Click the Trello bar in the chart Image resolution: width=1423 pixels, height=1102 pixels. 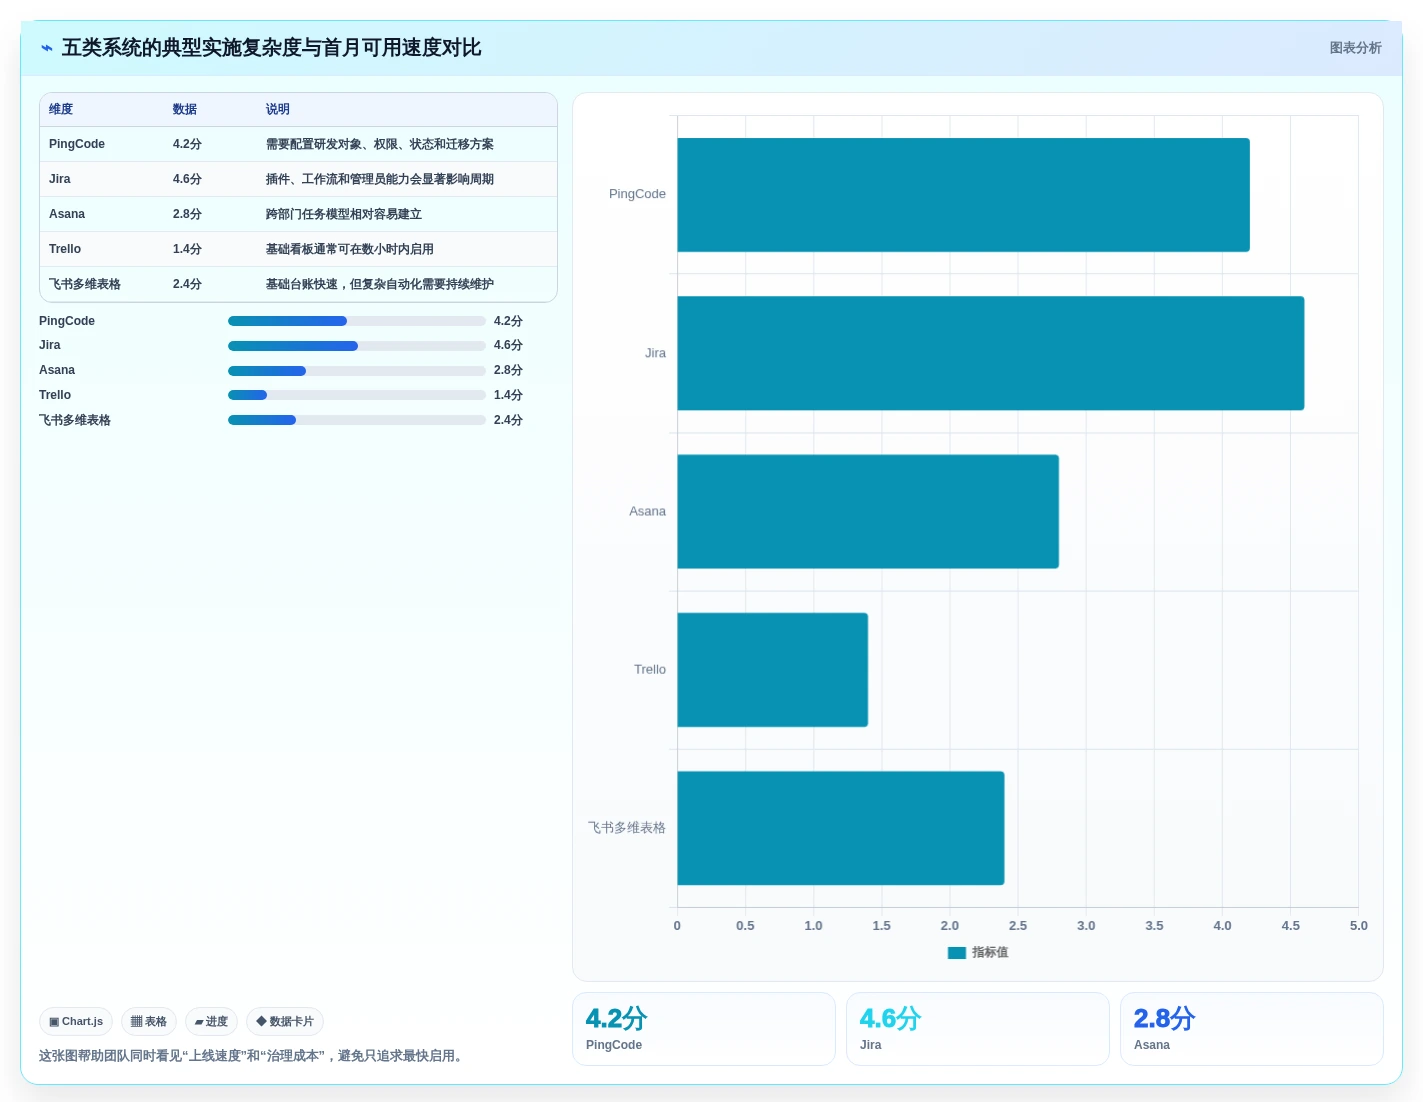pyautogui.click(x=772, y=670)
